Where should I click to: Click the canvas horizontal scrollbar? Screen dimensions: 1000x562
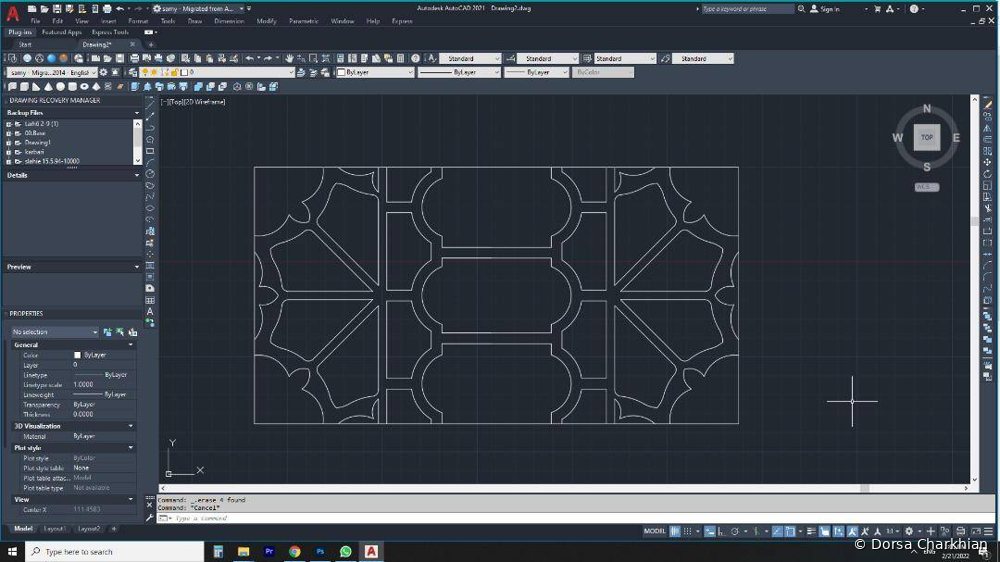coord(564,488)
